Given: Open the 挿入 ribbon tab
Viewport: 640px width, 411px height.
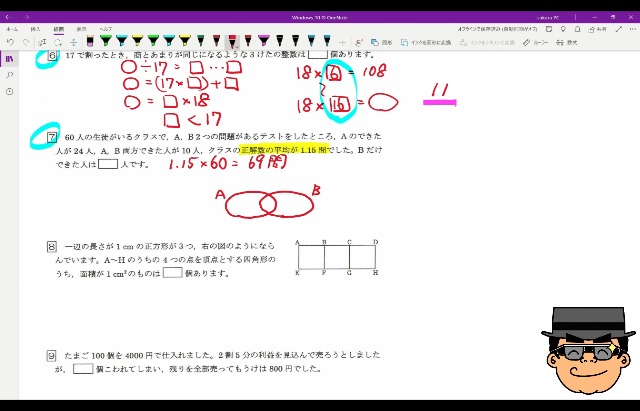Looking at the screenshot, I should pyautogui.click(x=35, y=30).
